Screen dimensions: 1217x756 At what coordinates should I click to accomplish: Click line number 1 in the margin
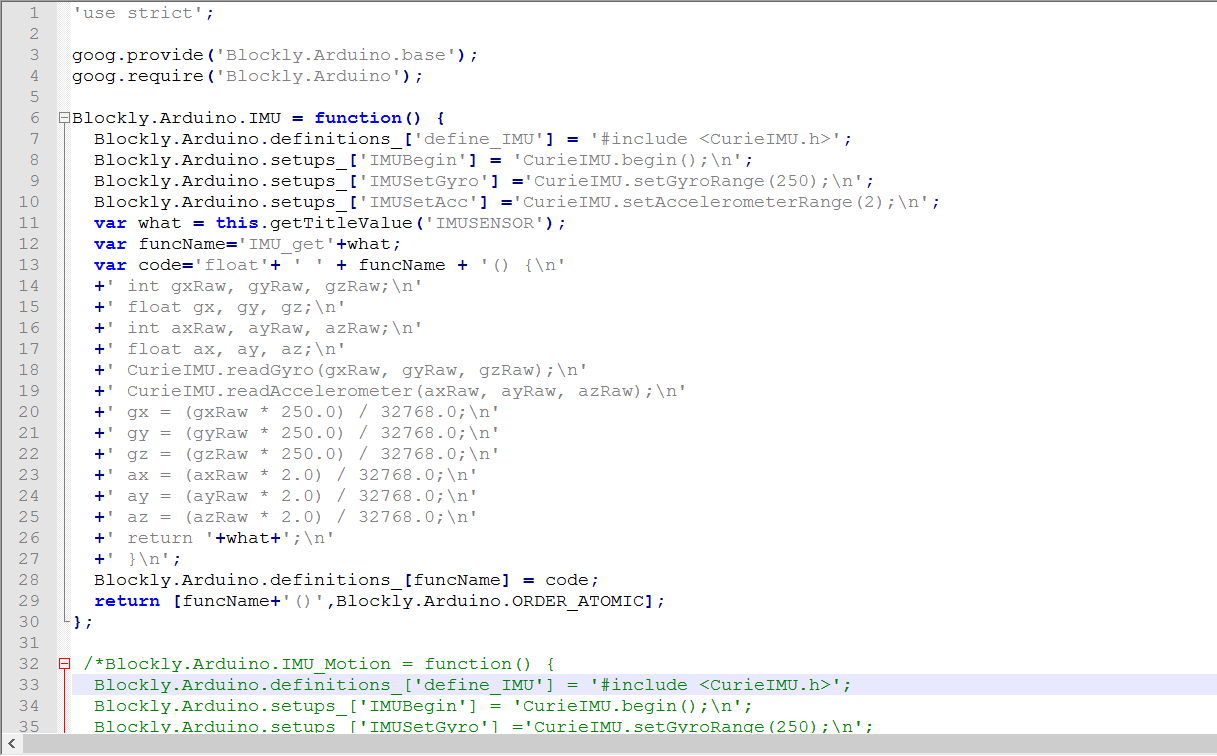[x=34, y=13]
